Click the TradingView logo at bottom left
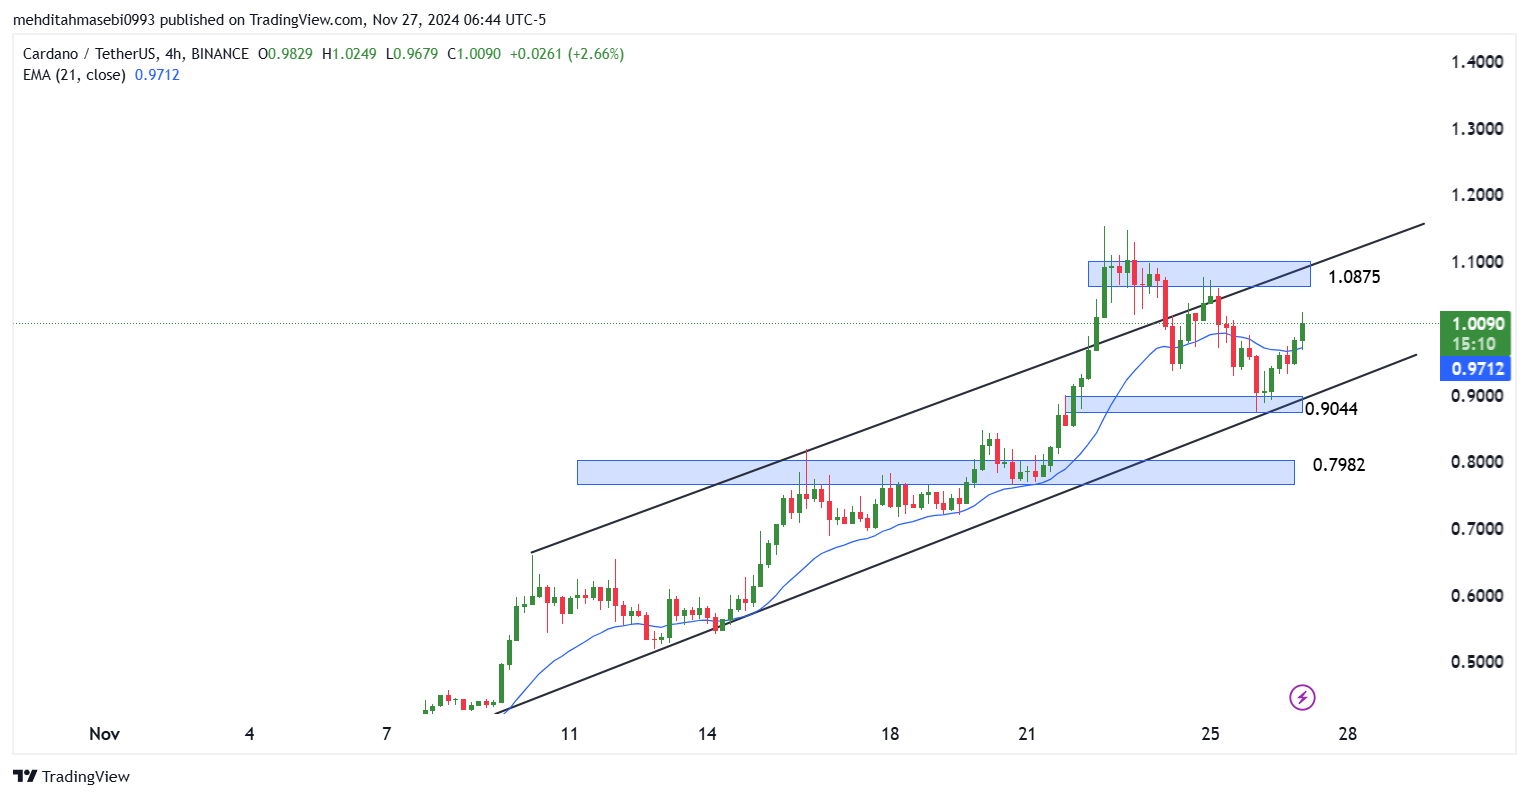 click(71, 776)
